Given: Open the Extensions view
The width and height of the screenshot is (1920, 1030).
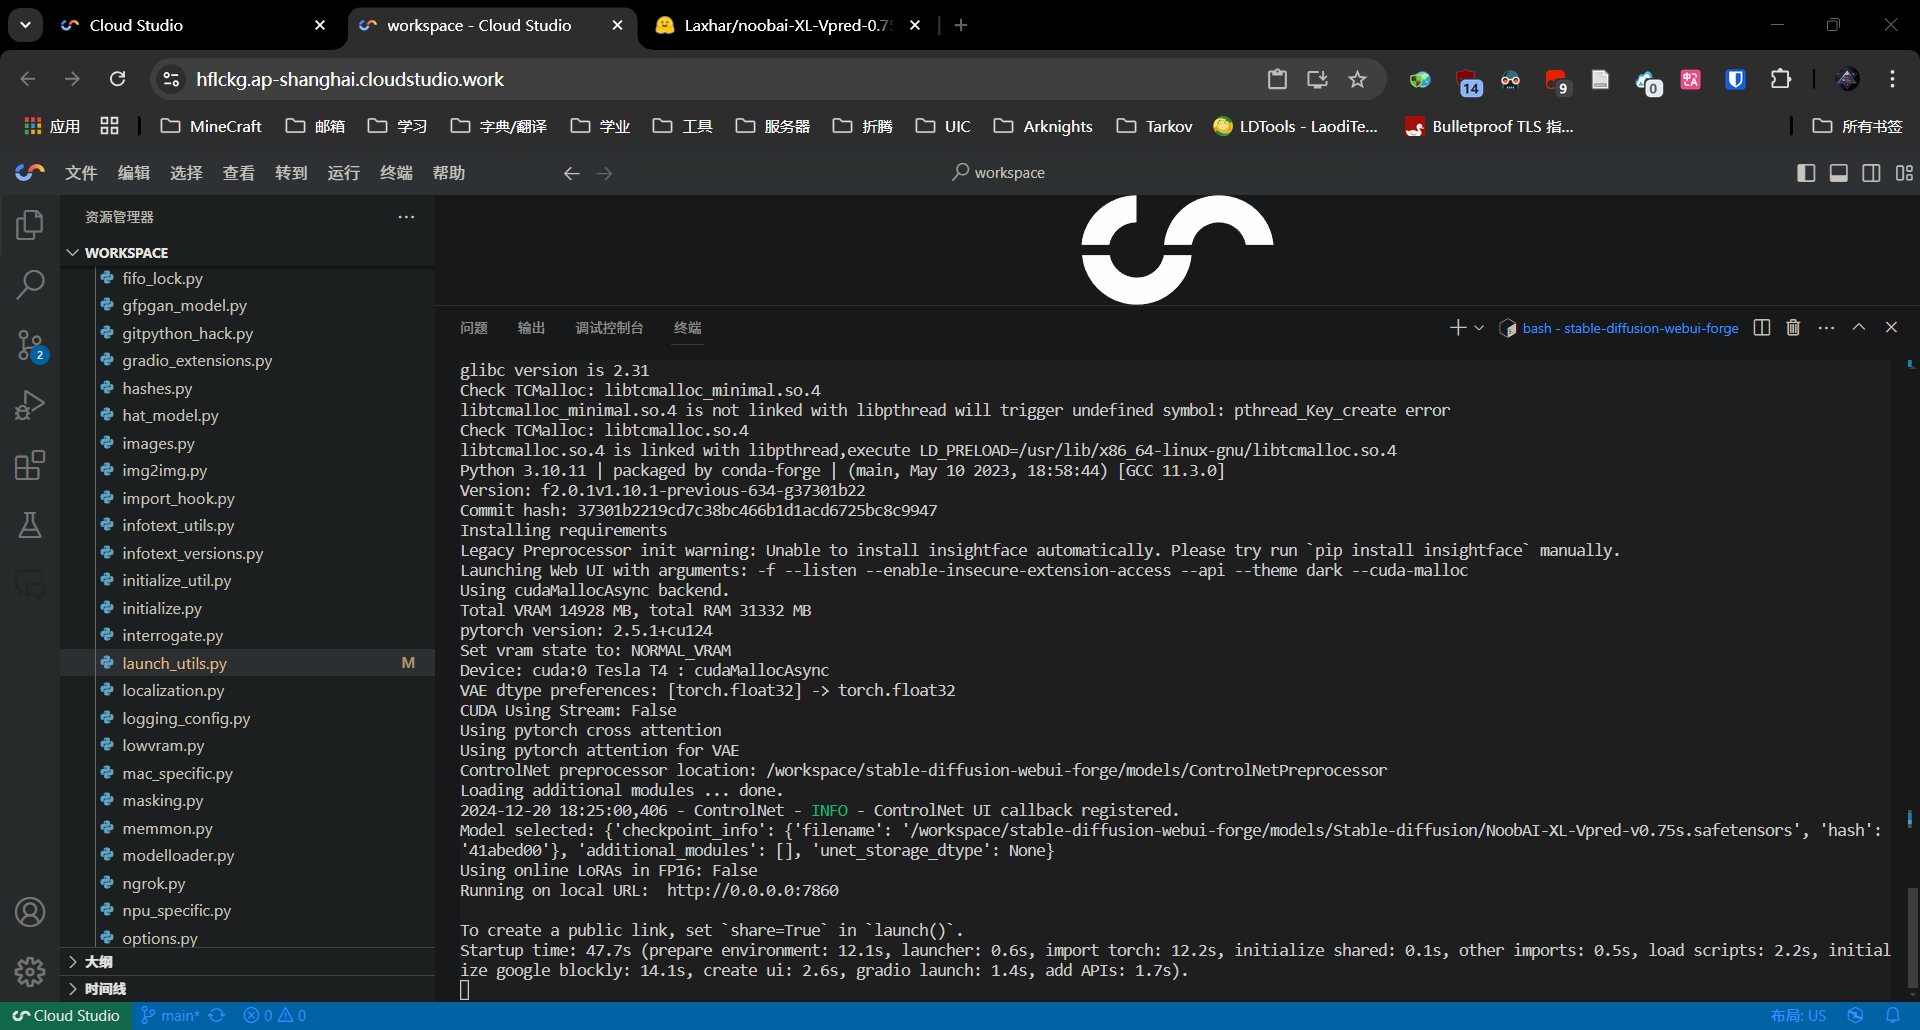Looking at the screenshot, I should [30, 465].
